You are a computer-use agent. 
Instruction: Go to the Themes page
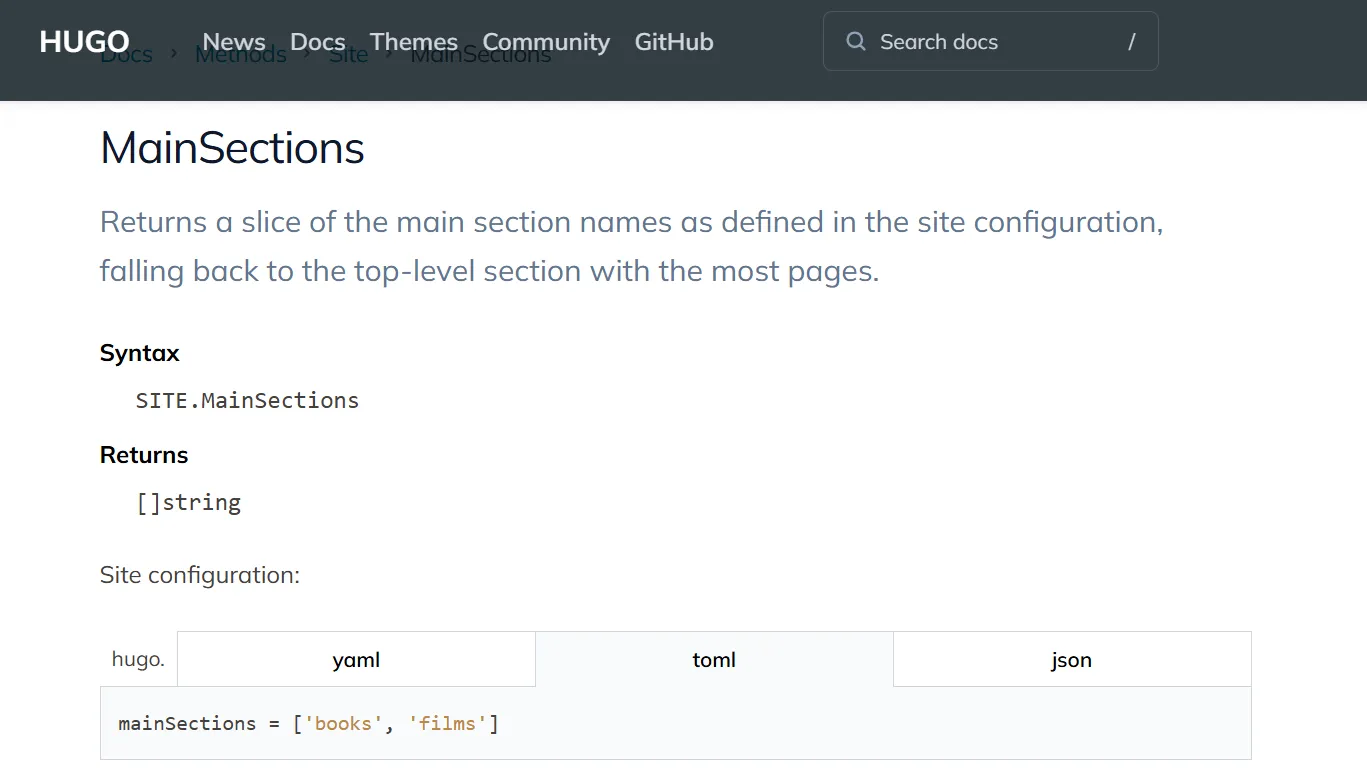tap(414, 42)
